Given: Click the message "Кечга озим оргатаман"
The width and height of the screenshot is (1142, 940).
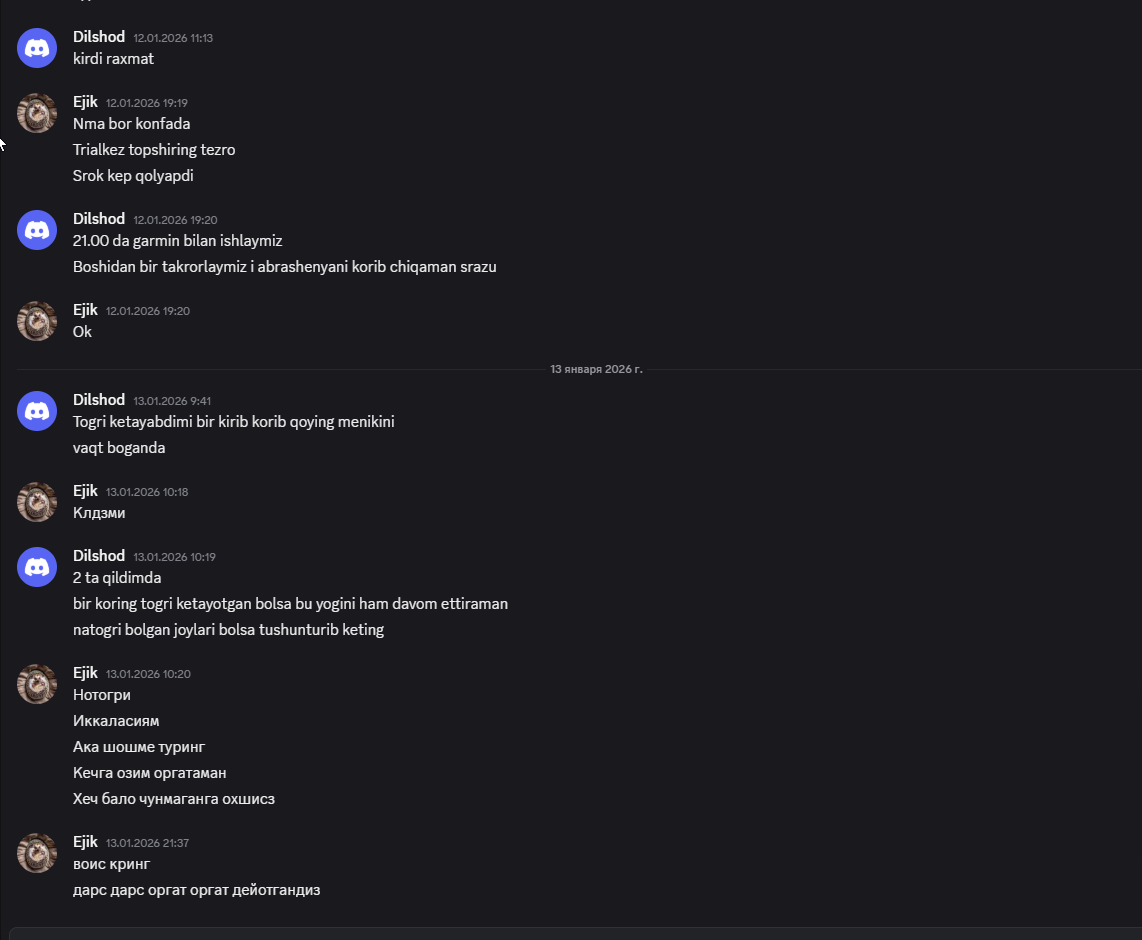Looking at the screenshot, I should coord(150,773).
